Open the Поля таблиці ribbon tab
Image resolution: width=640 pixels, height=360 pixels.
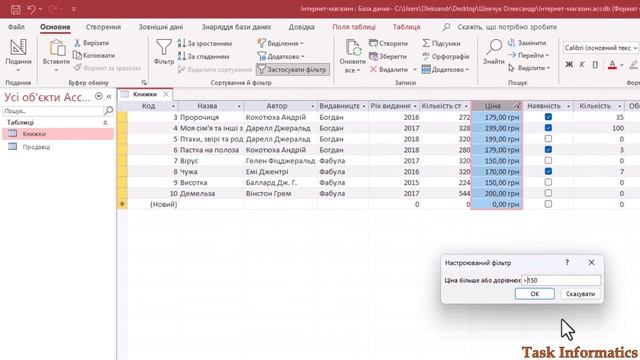coord(354,27)
